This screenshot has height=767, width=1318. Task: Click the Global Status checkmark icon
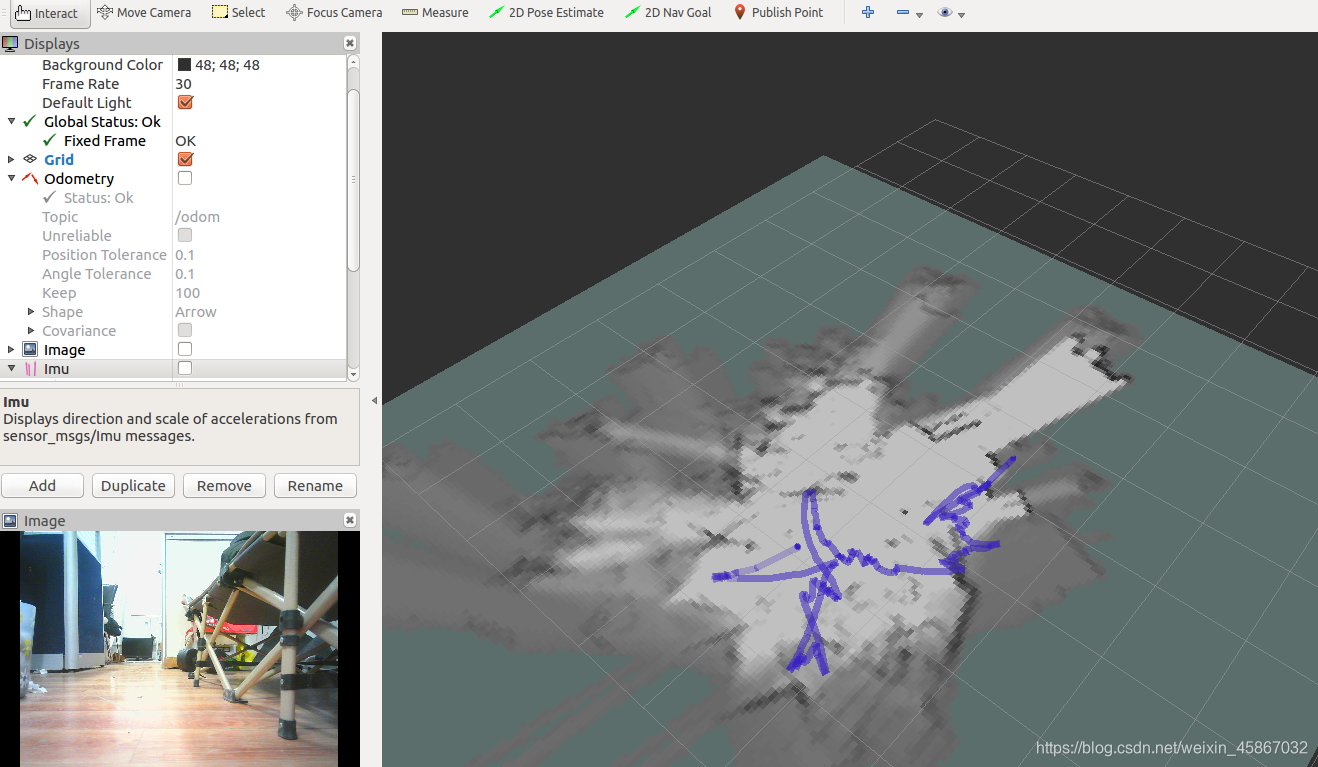[x=29, y=121]
